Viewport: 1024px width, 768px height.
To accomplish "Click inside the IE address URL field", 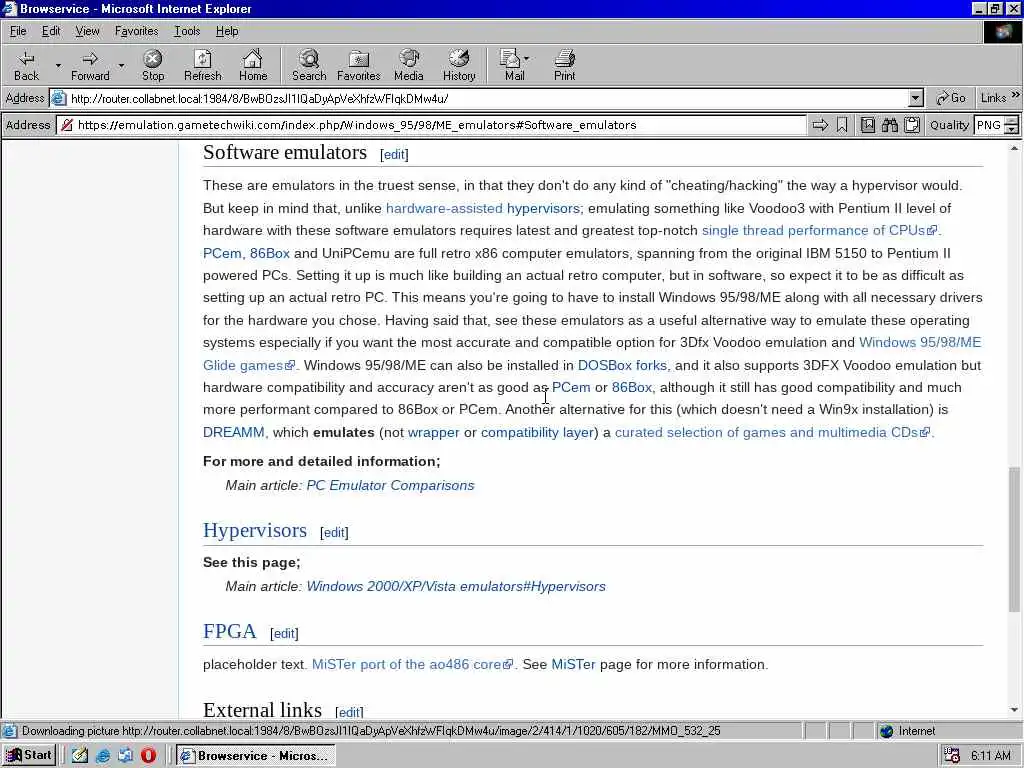I will 487,99.
